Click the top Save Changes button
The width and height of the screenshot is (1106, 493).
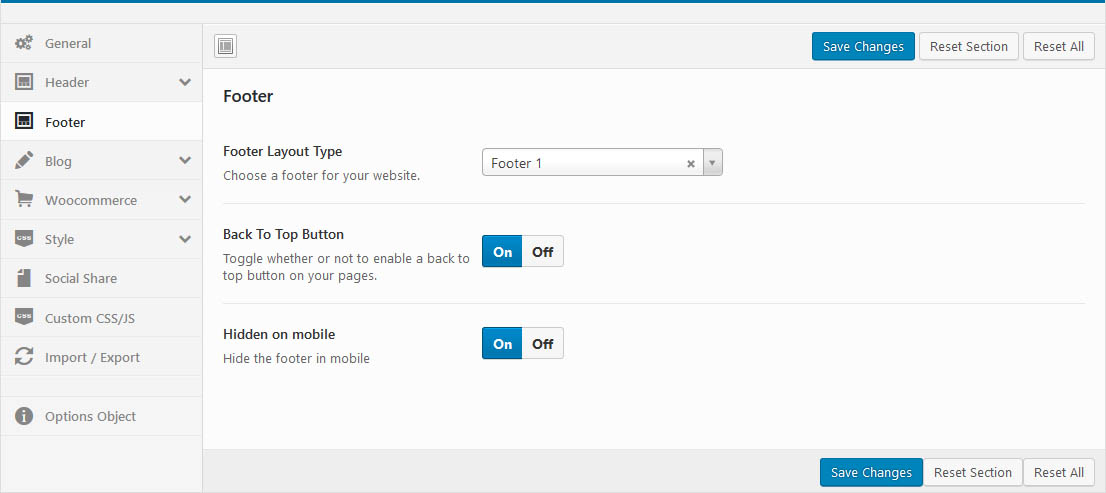(863, 46)
